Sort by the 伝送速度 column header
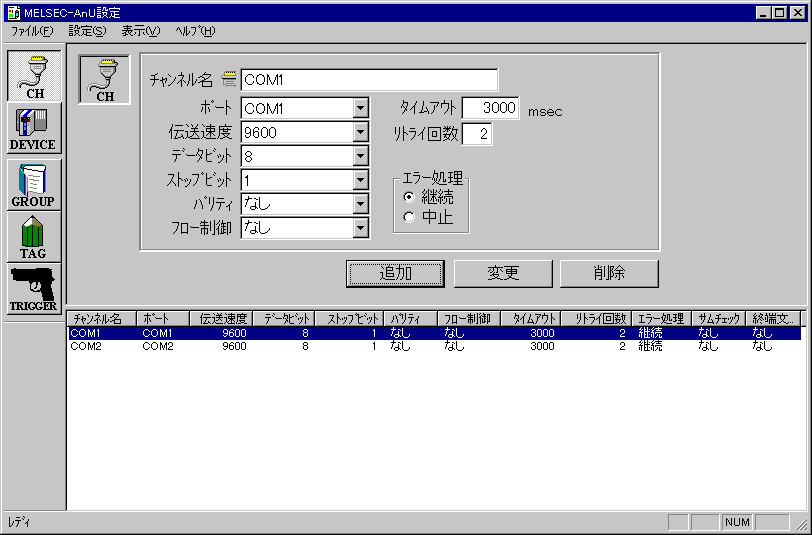The image size is (812, 535). pos(222,319)
